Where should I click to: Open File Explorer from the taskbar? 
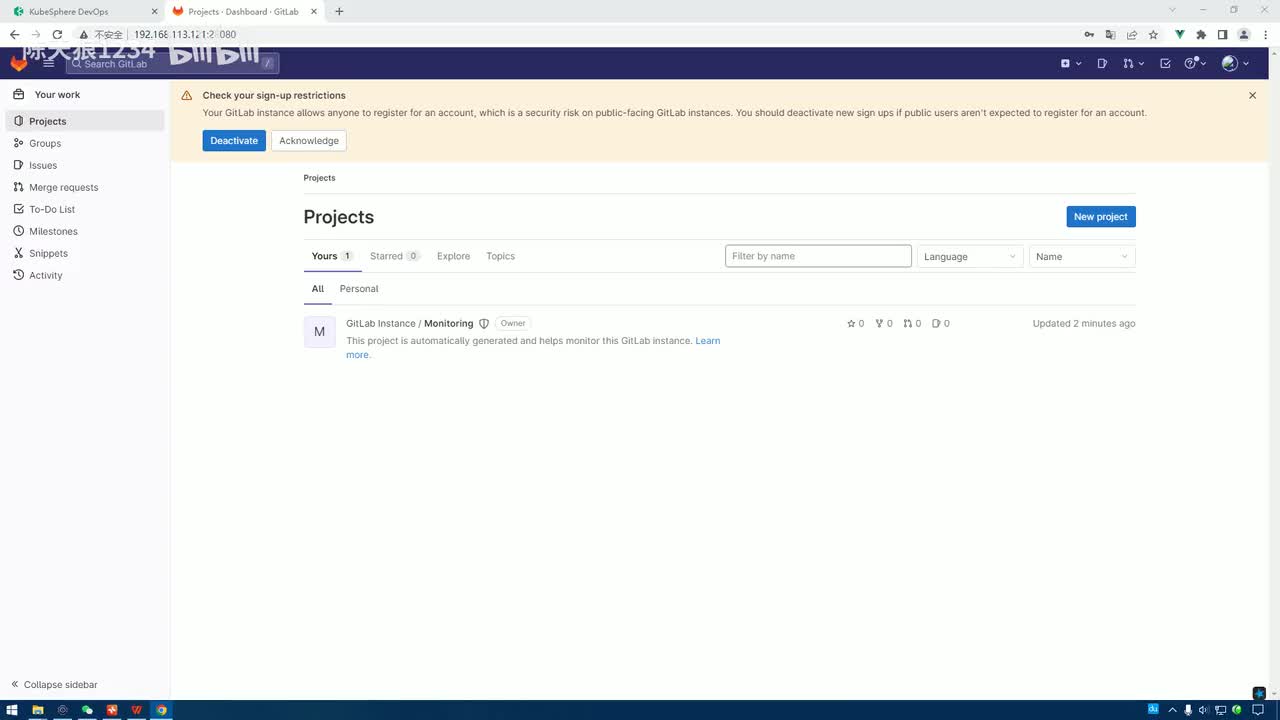[38, 710]
